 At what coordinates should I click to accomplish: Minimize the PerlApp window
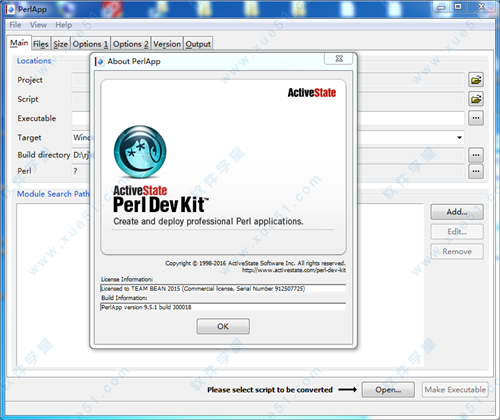[441, 7]
